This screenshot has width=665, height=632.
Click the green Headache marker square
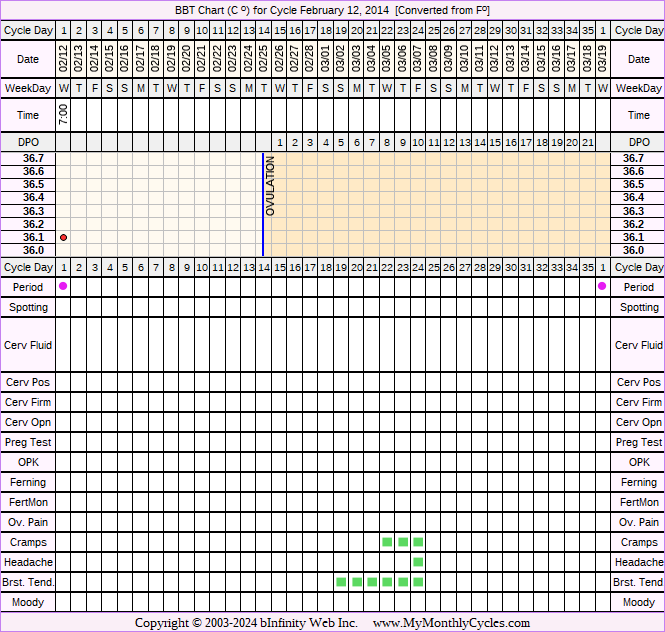(418, 562)
